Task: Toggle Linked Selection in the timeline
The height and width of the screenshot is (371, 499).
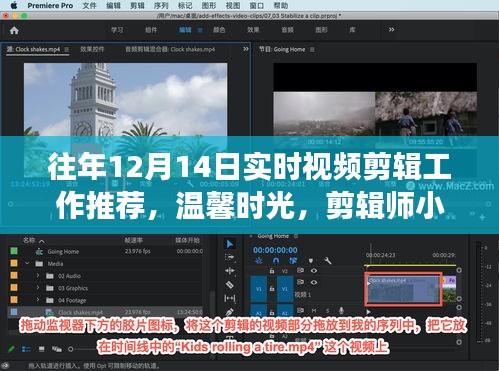Action: click(x=293, y=260)
